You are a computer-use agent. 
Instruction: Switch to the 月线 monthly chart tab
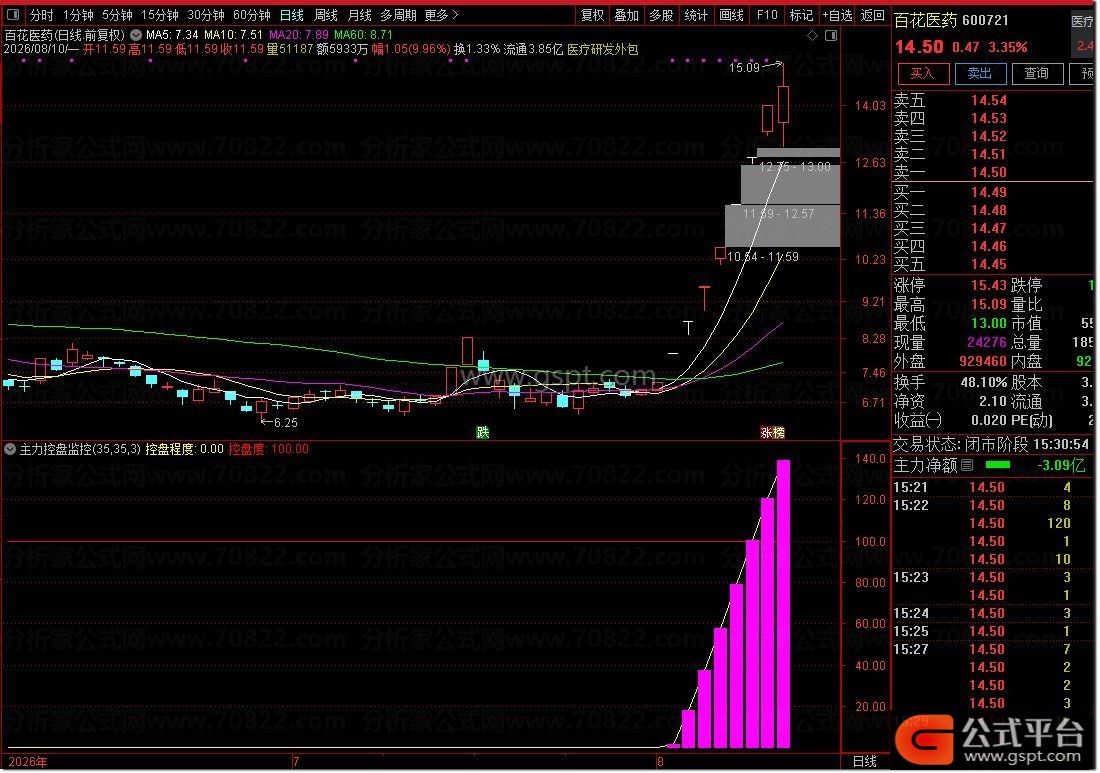[360, 15]
